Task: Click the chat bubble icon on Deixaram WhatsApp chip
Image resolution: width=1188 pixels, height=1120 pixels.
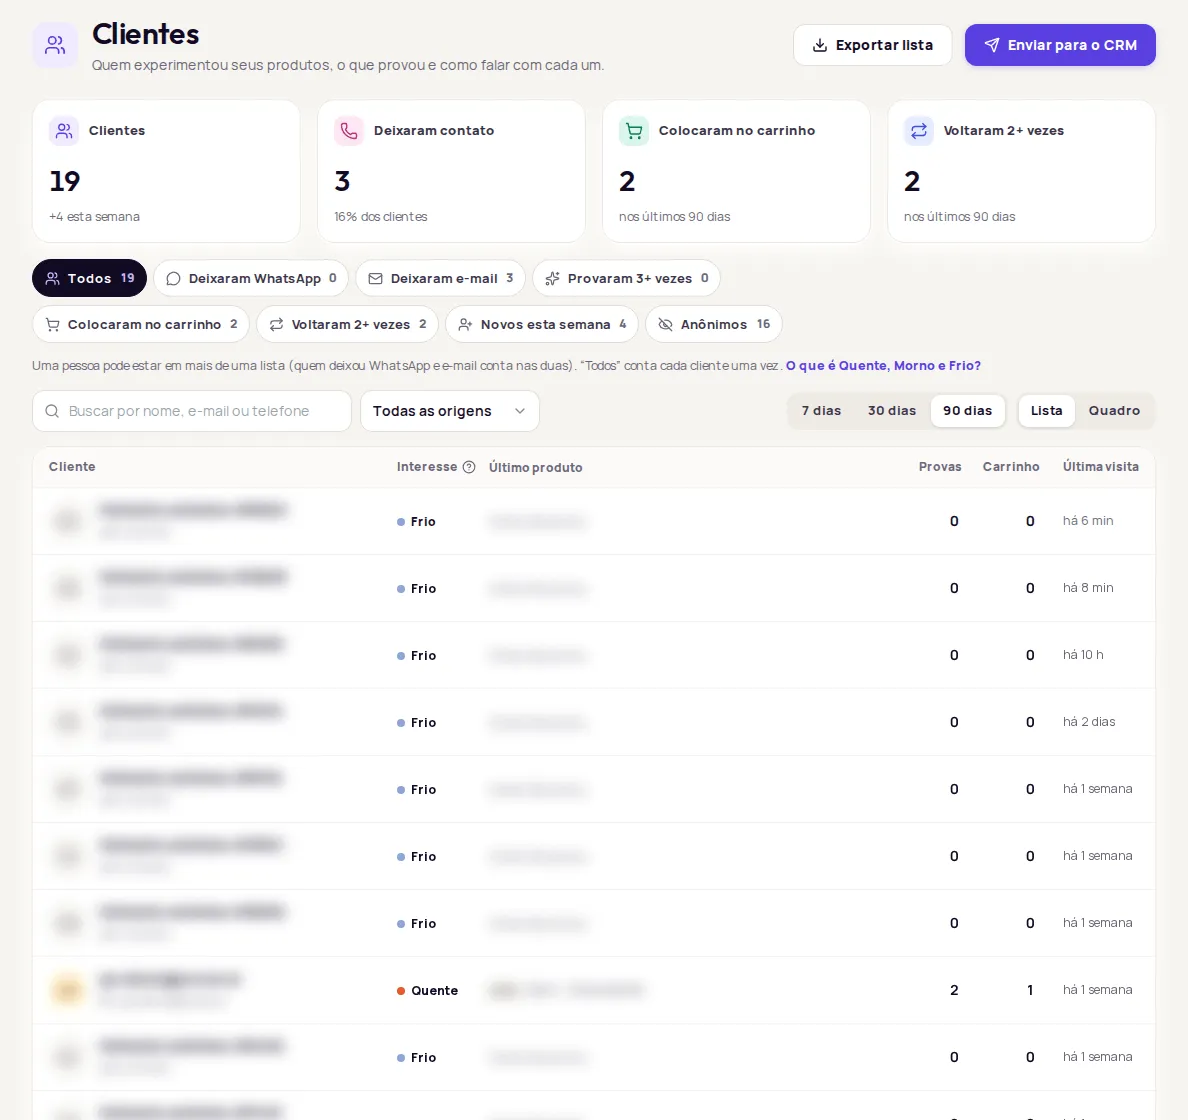Action: click(174, 279)
